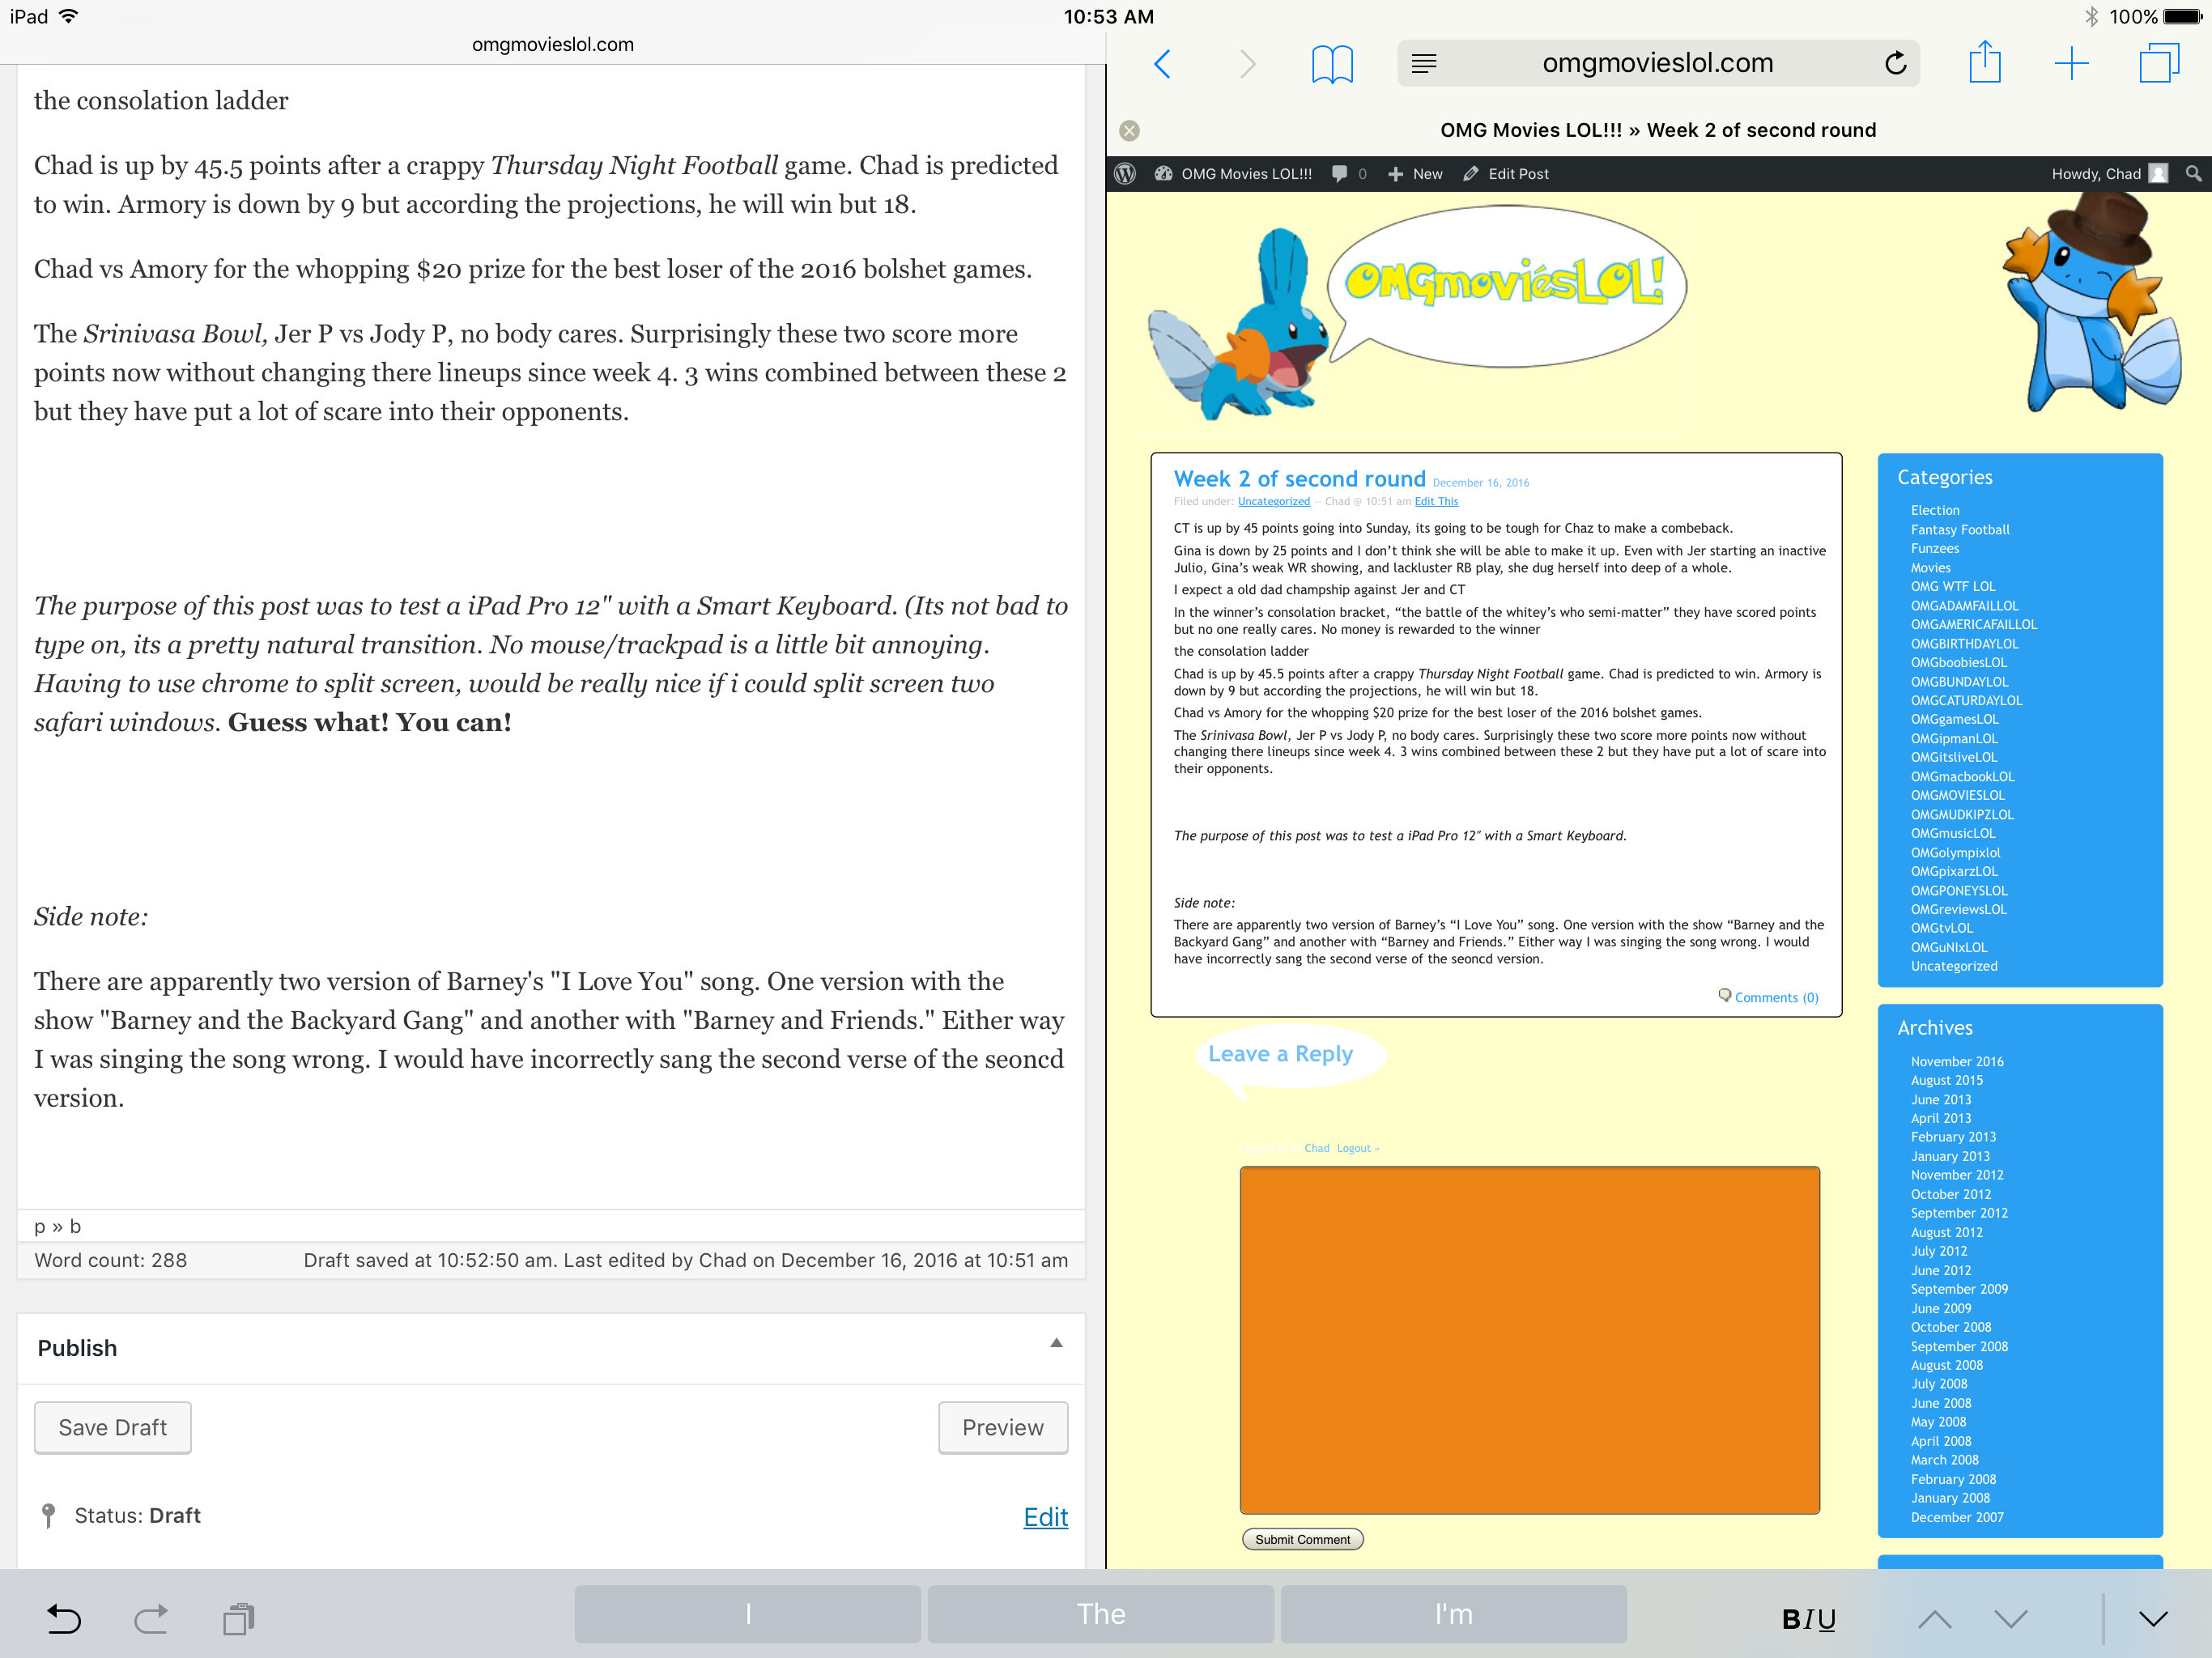Open Week 2 of second round title
The width and height of the screenshot is (2212, 1658).
coord(1299,479)
